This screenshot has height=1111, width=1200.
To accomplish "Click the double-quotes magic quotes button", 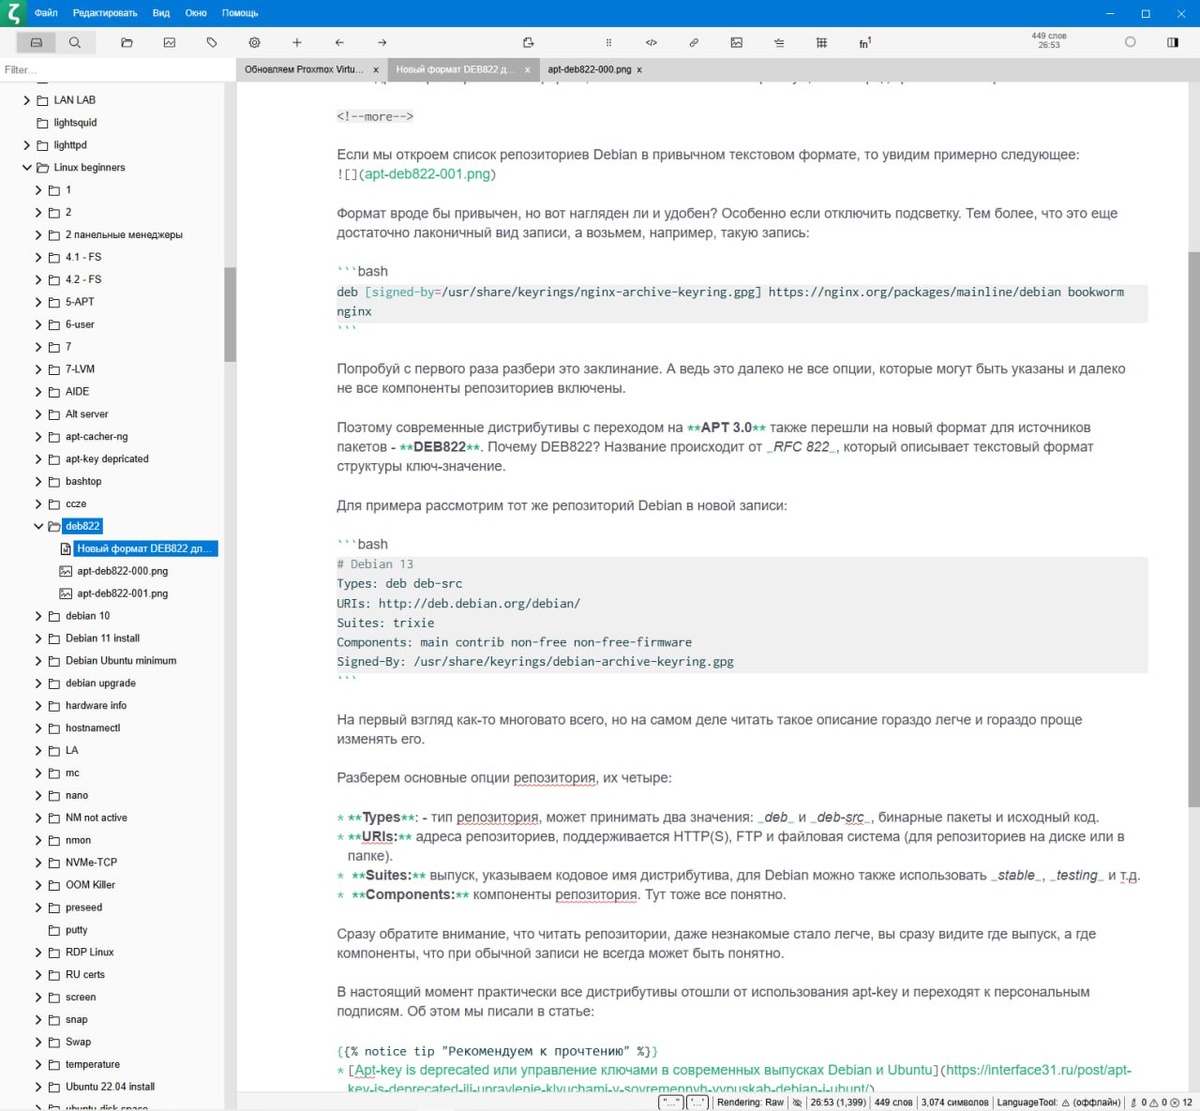I will click(671, 1102).
